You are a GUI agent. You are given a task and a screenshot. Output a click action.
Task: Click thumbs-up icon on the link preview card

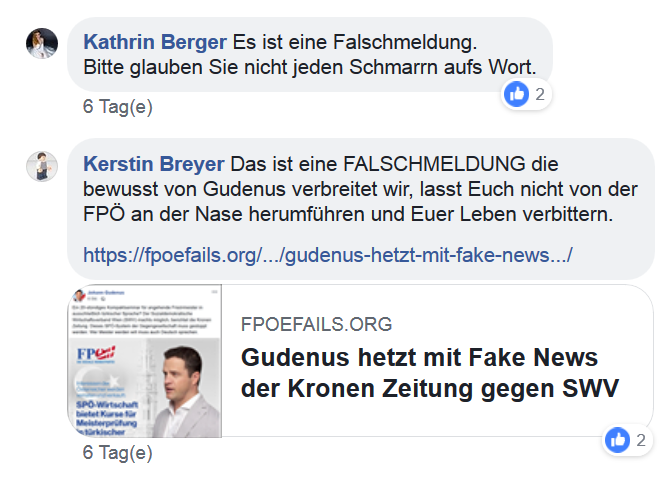pyautogui.click(x=617, y=440)
